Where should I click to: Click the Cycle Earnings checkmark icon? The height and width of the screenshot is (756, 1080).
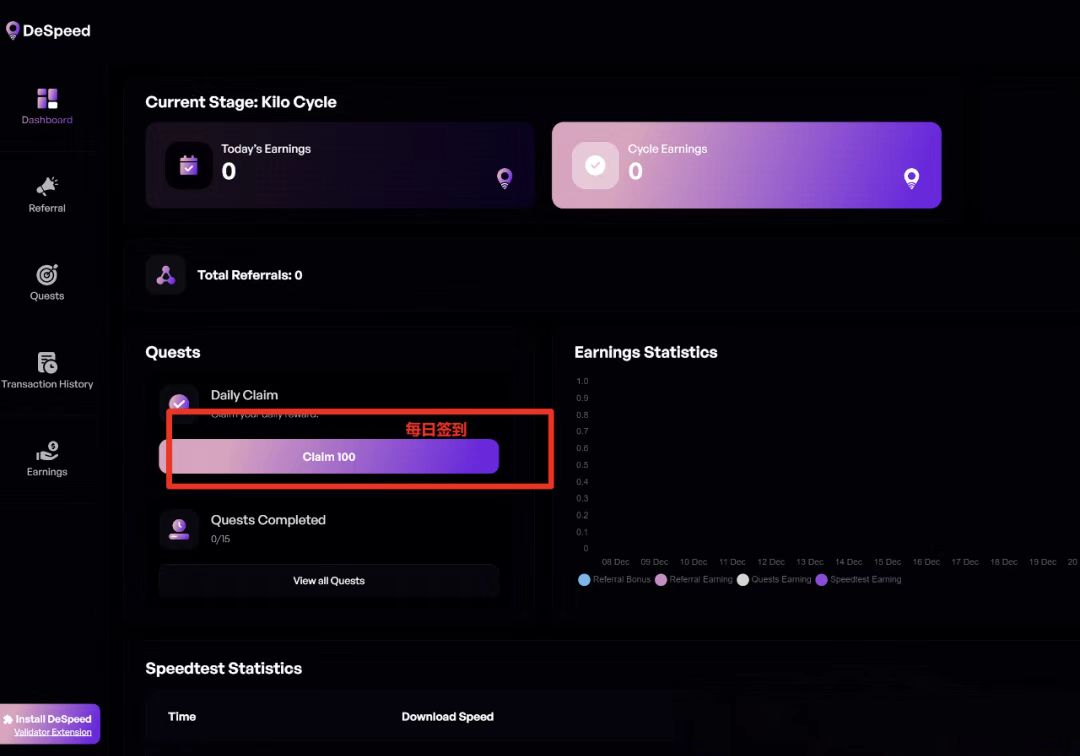[595, 165]
